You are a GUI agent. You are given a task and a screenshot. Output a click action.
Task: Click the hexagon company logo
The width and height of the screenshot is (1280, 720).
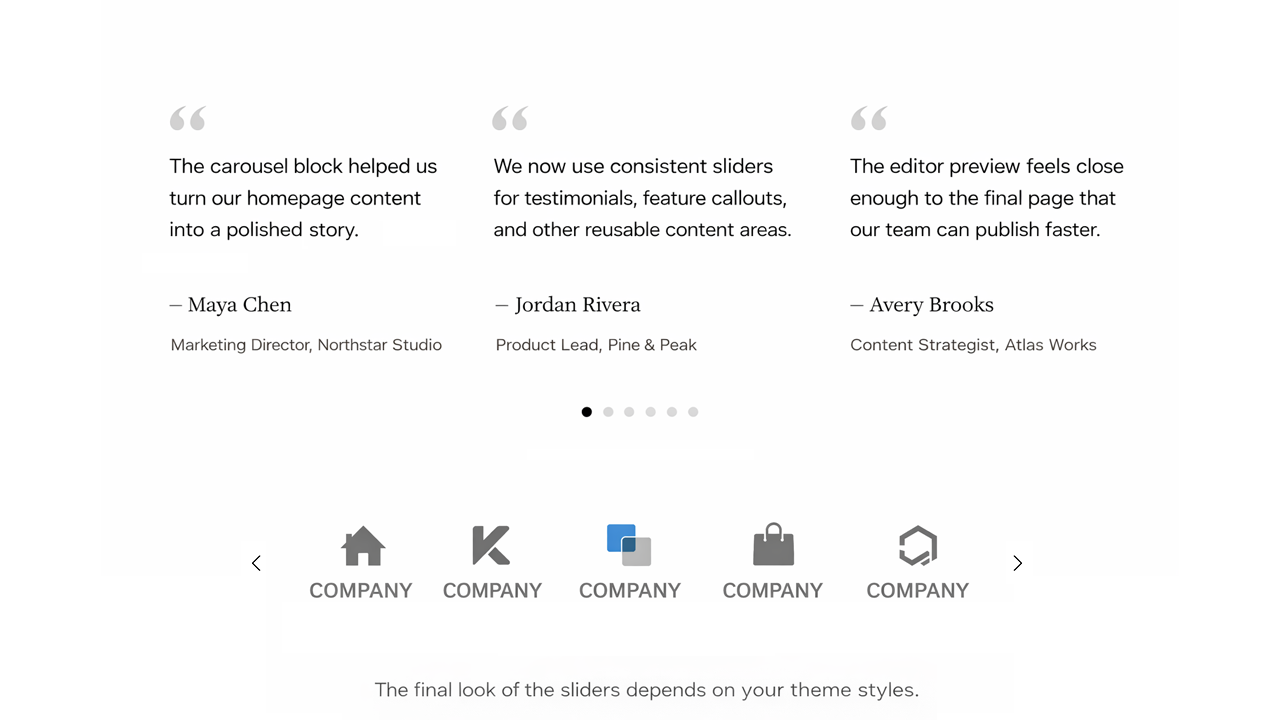[x=917, y=546]
